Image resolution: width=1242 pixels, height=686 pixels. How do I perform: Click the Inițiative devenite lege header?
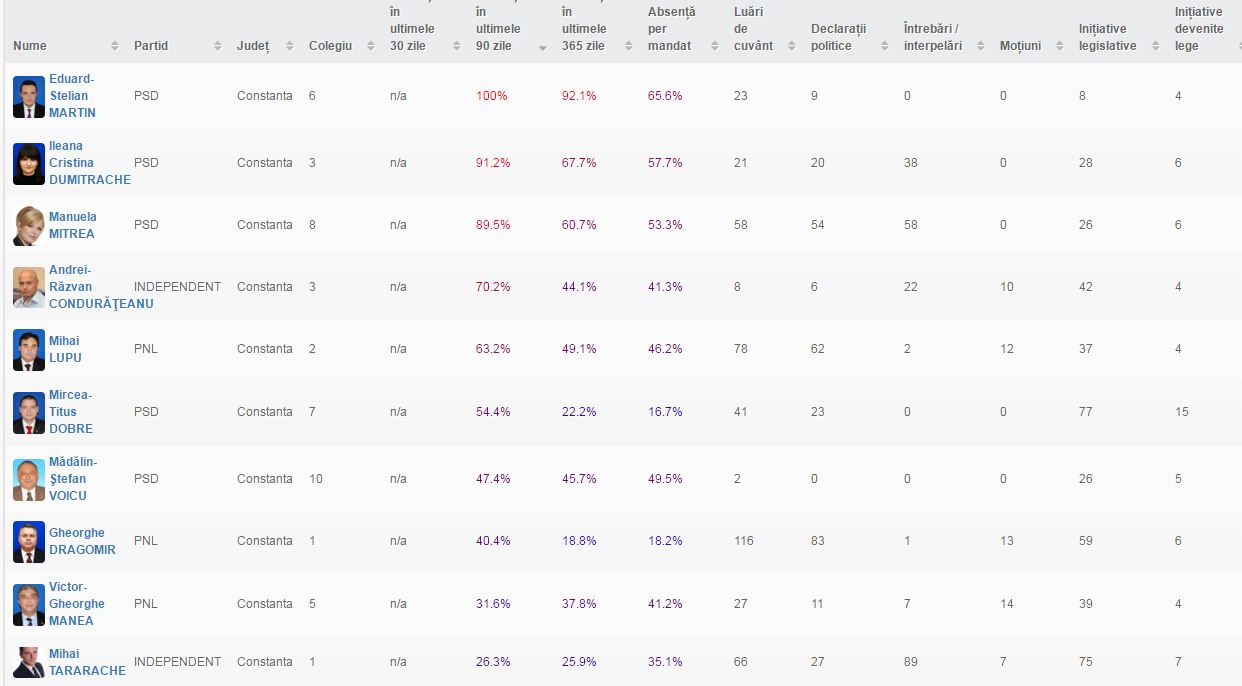(1199, 29)
